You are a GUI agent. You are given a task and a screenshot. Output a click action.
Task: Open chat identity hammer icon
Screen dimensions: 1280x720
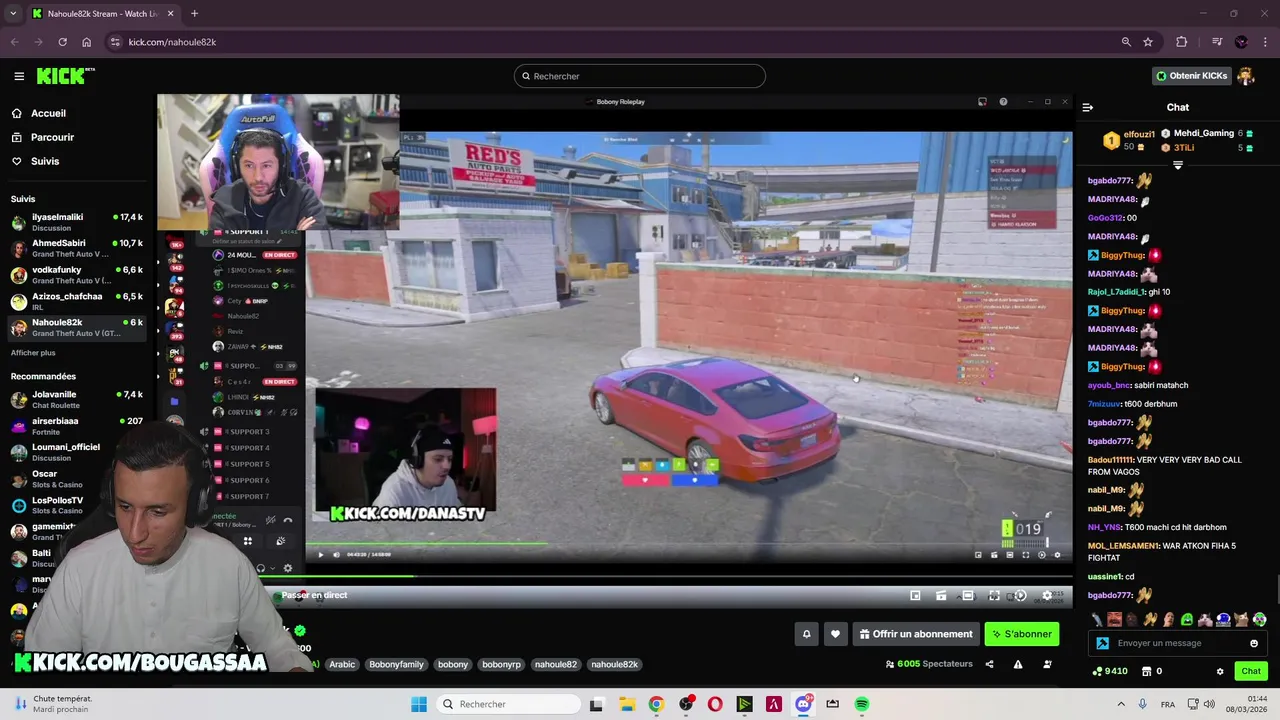[1102, 643]
